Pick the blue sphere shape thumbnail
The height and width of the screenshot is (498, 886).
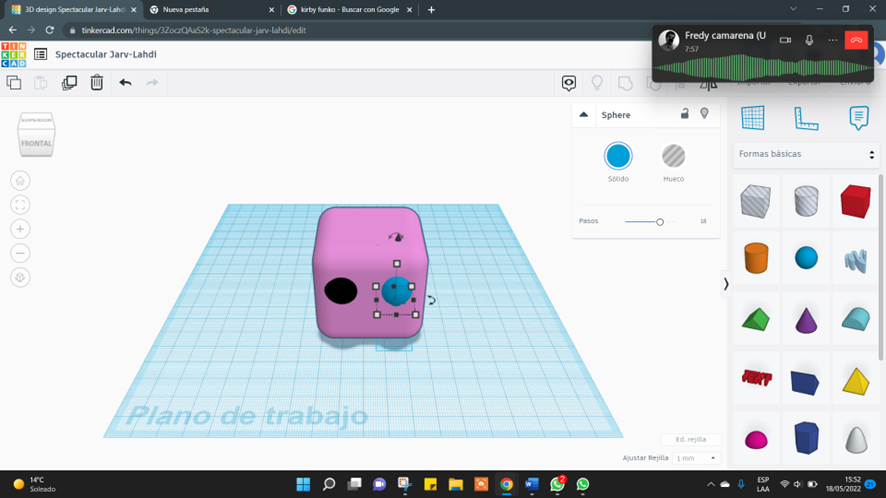[x=806, y=258]
